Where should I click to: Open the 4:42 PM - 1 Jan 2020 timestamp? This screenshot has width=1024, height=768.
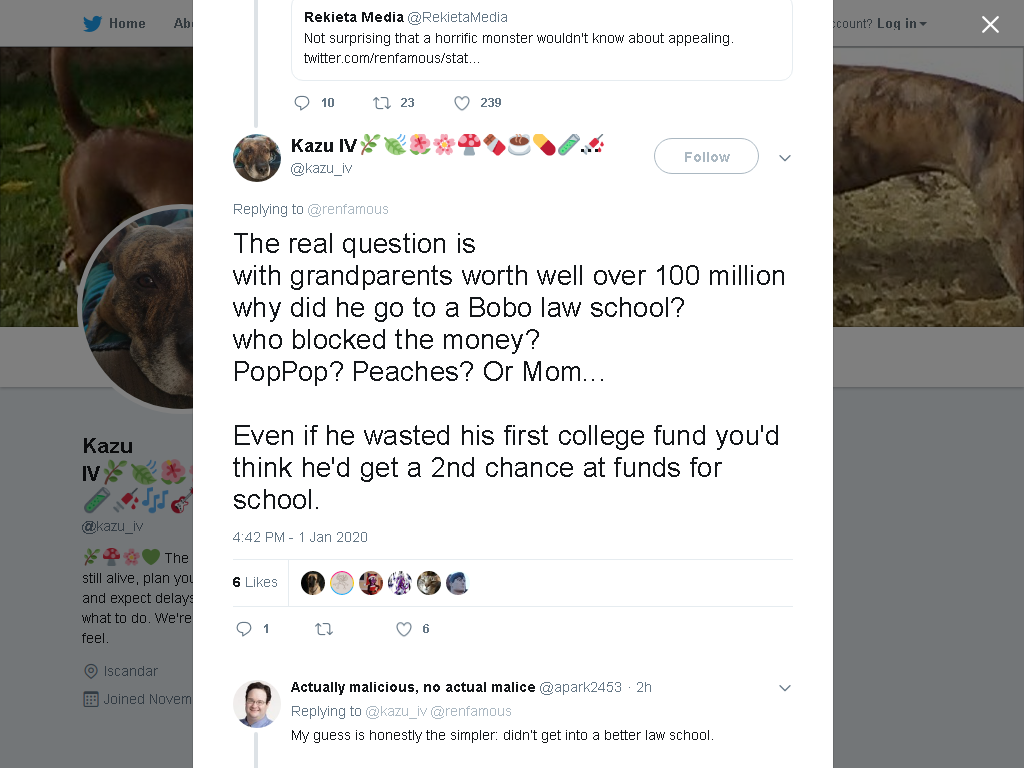coord(300,537)
